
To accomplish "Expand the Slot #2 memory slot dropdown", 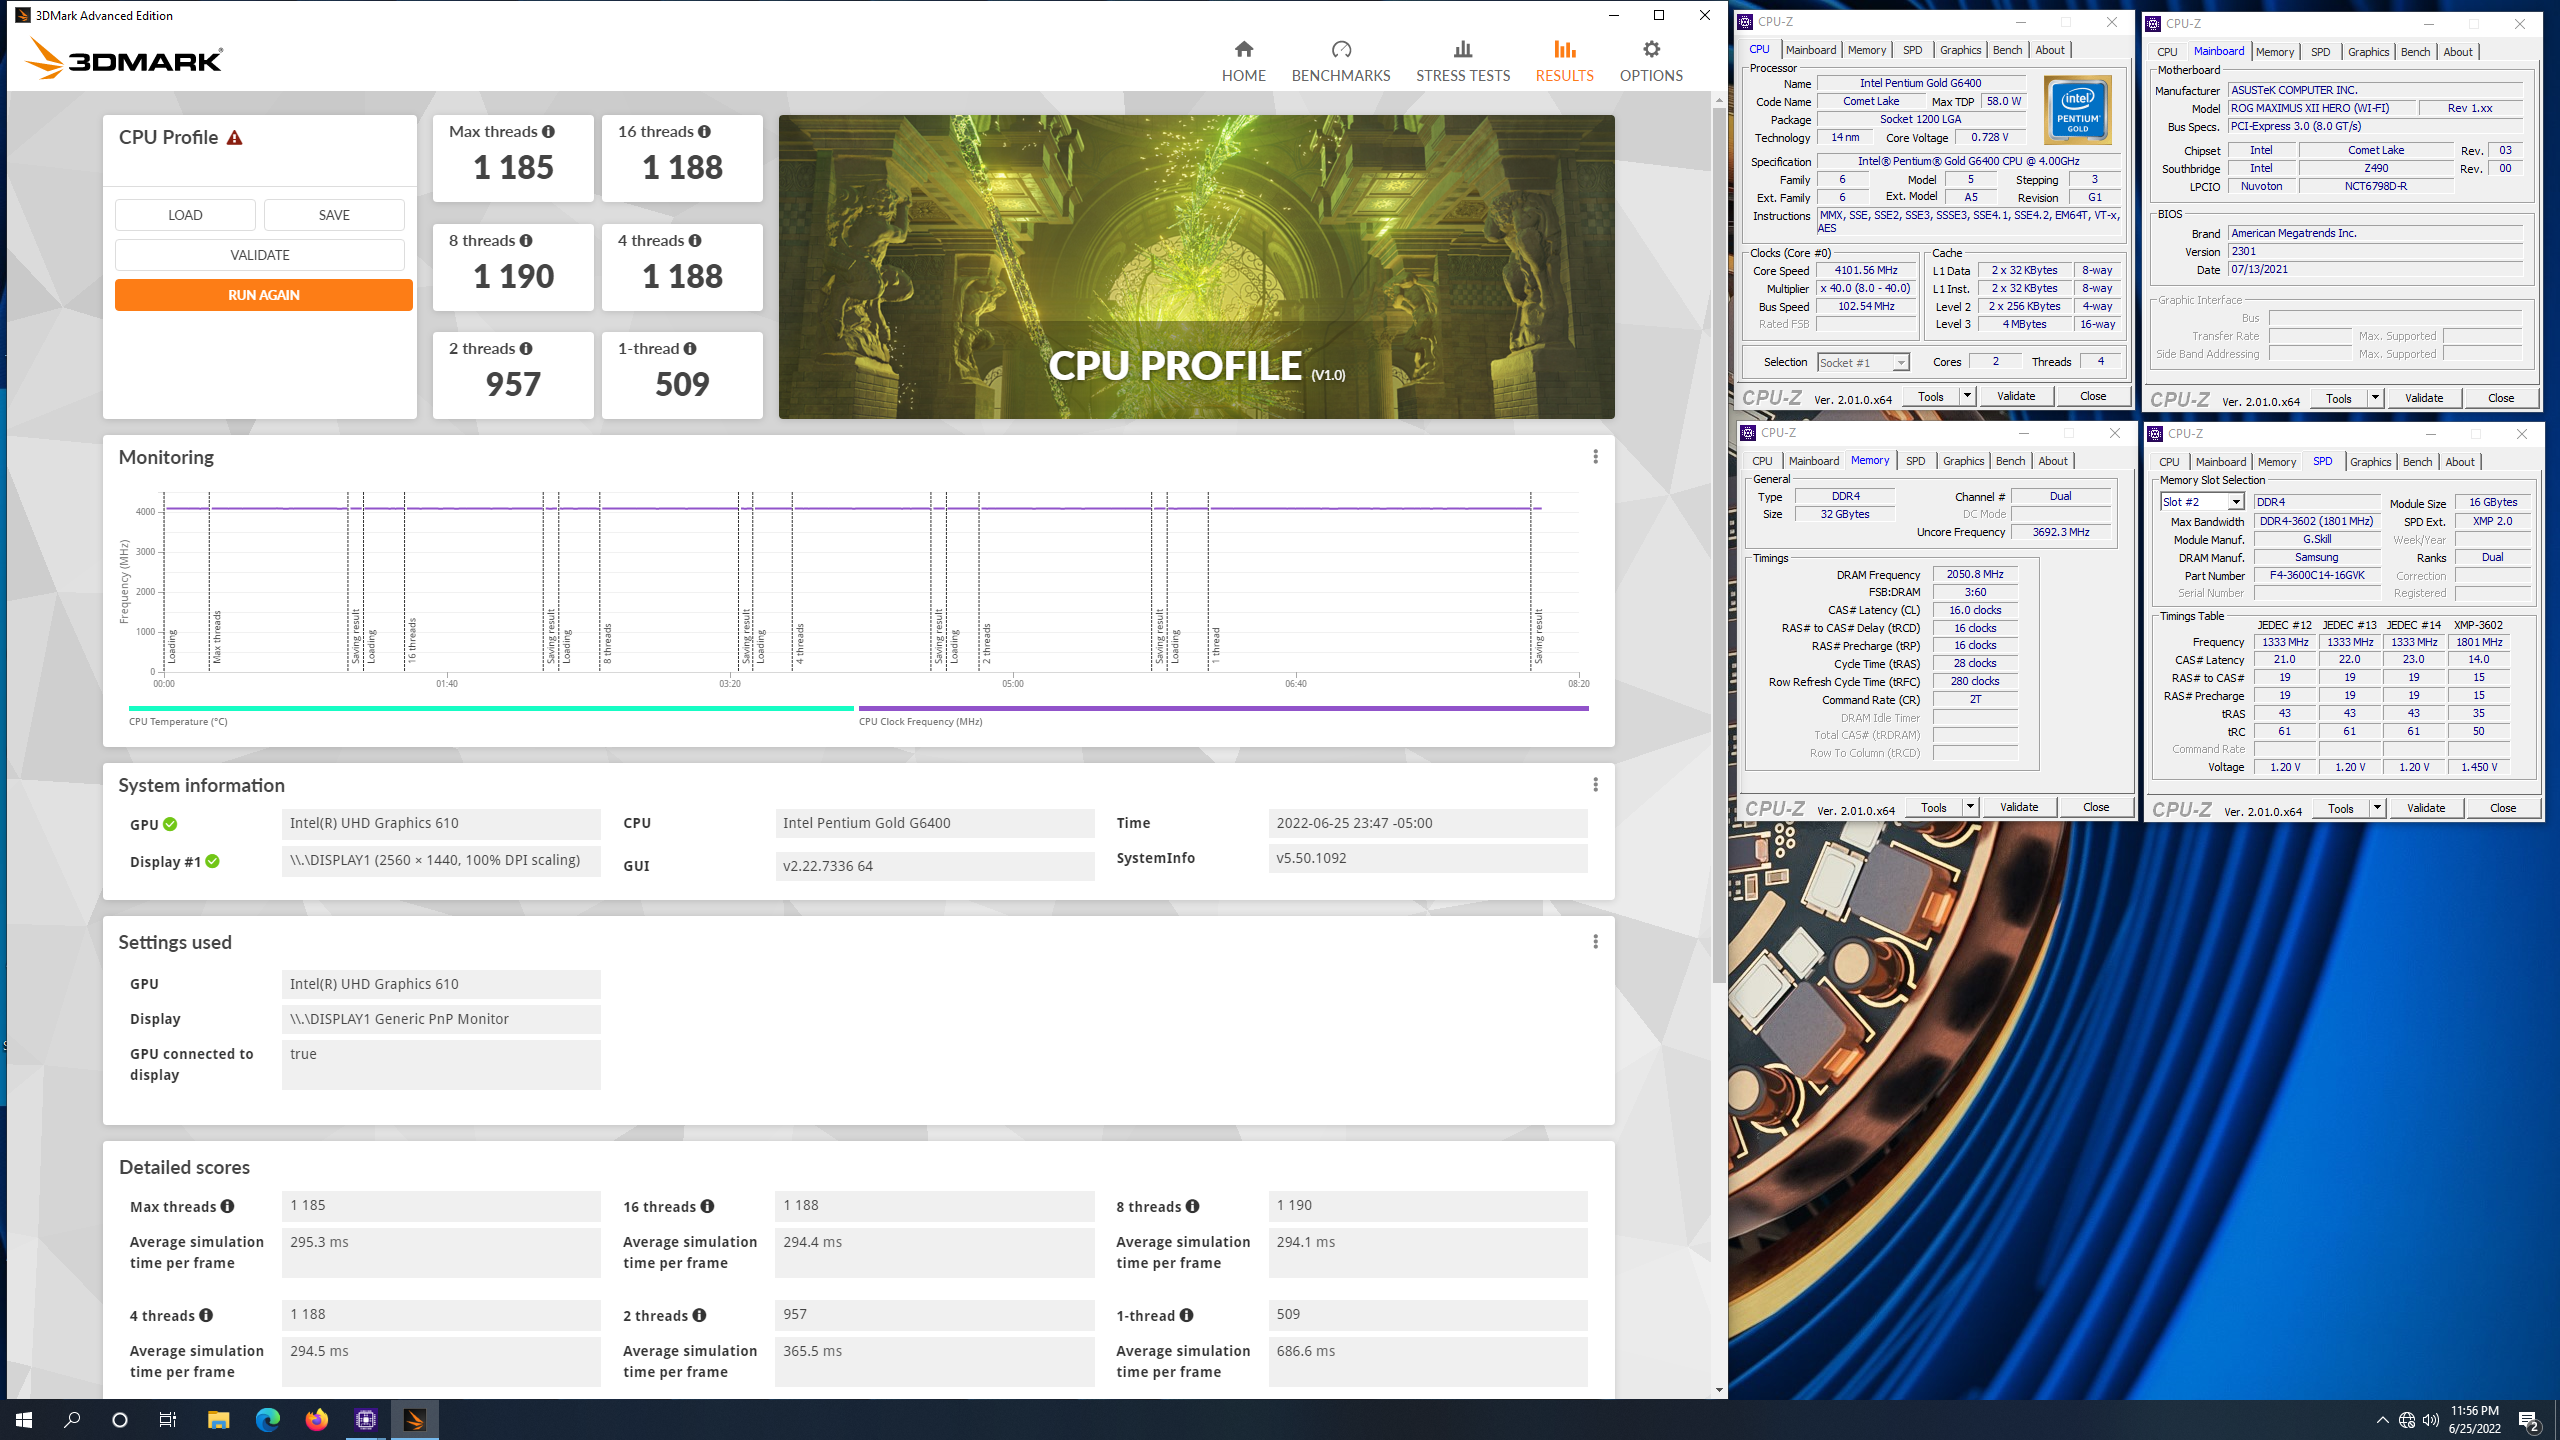I will (x=2236, y=502).
